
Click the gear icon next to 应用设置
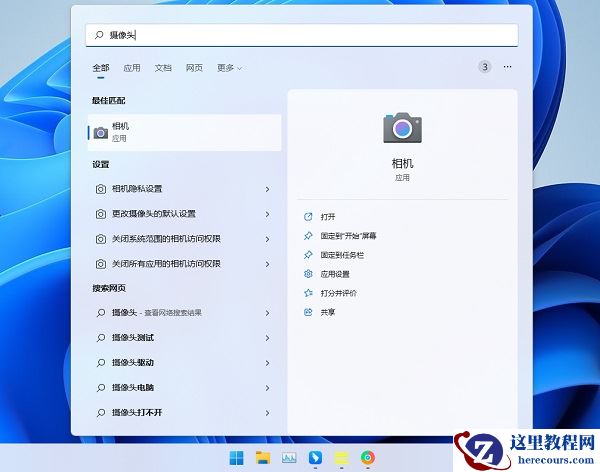308,274
